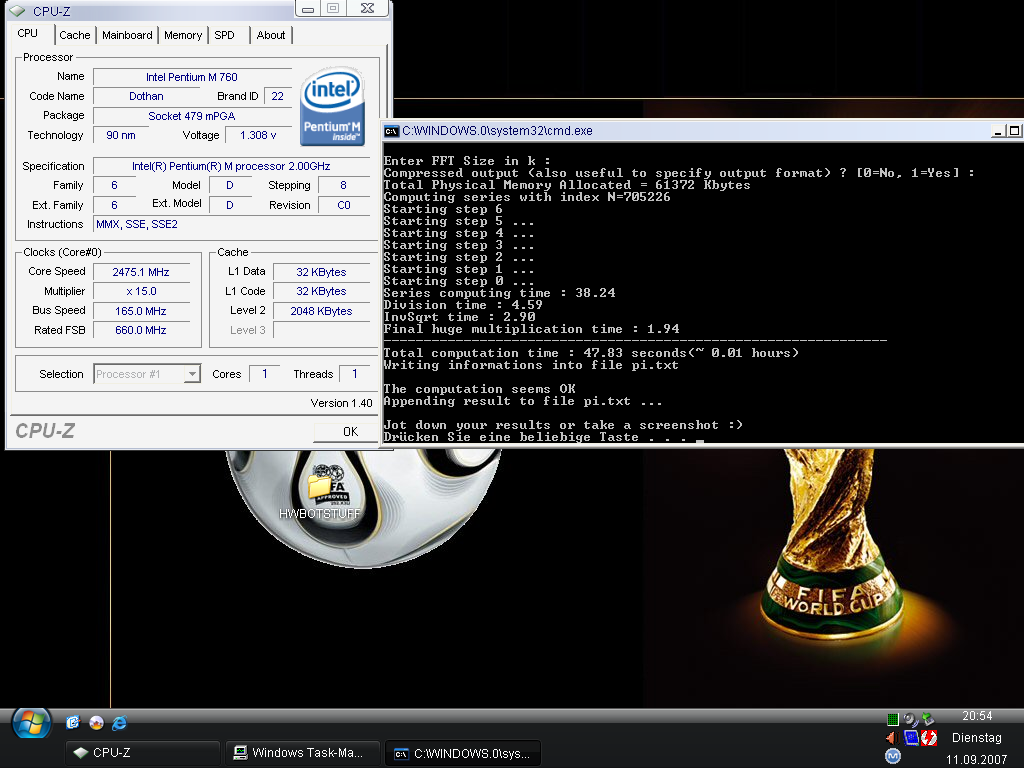1024x768 pixels.
Task: Click Safely Remove Hardware tray icon
Action: click(928, 719)
